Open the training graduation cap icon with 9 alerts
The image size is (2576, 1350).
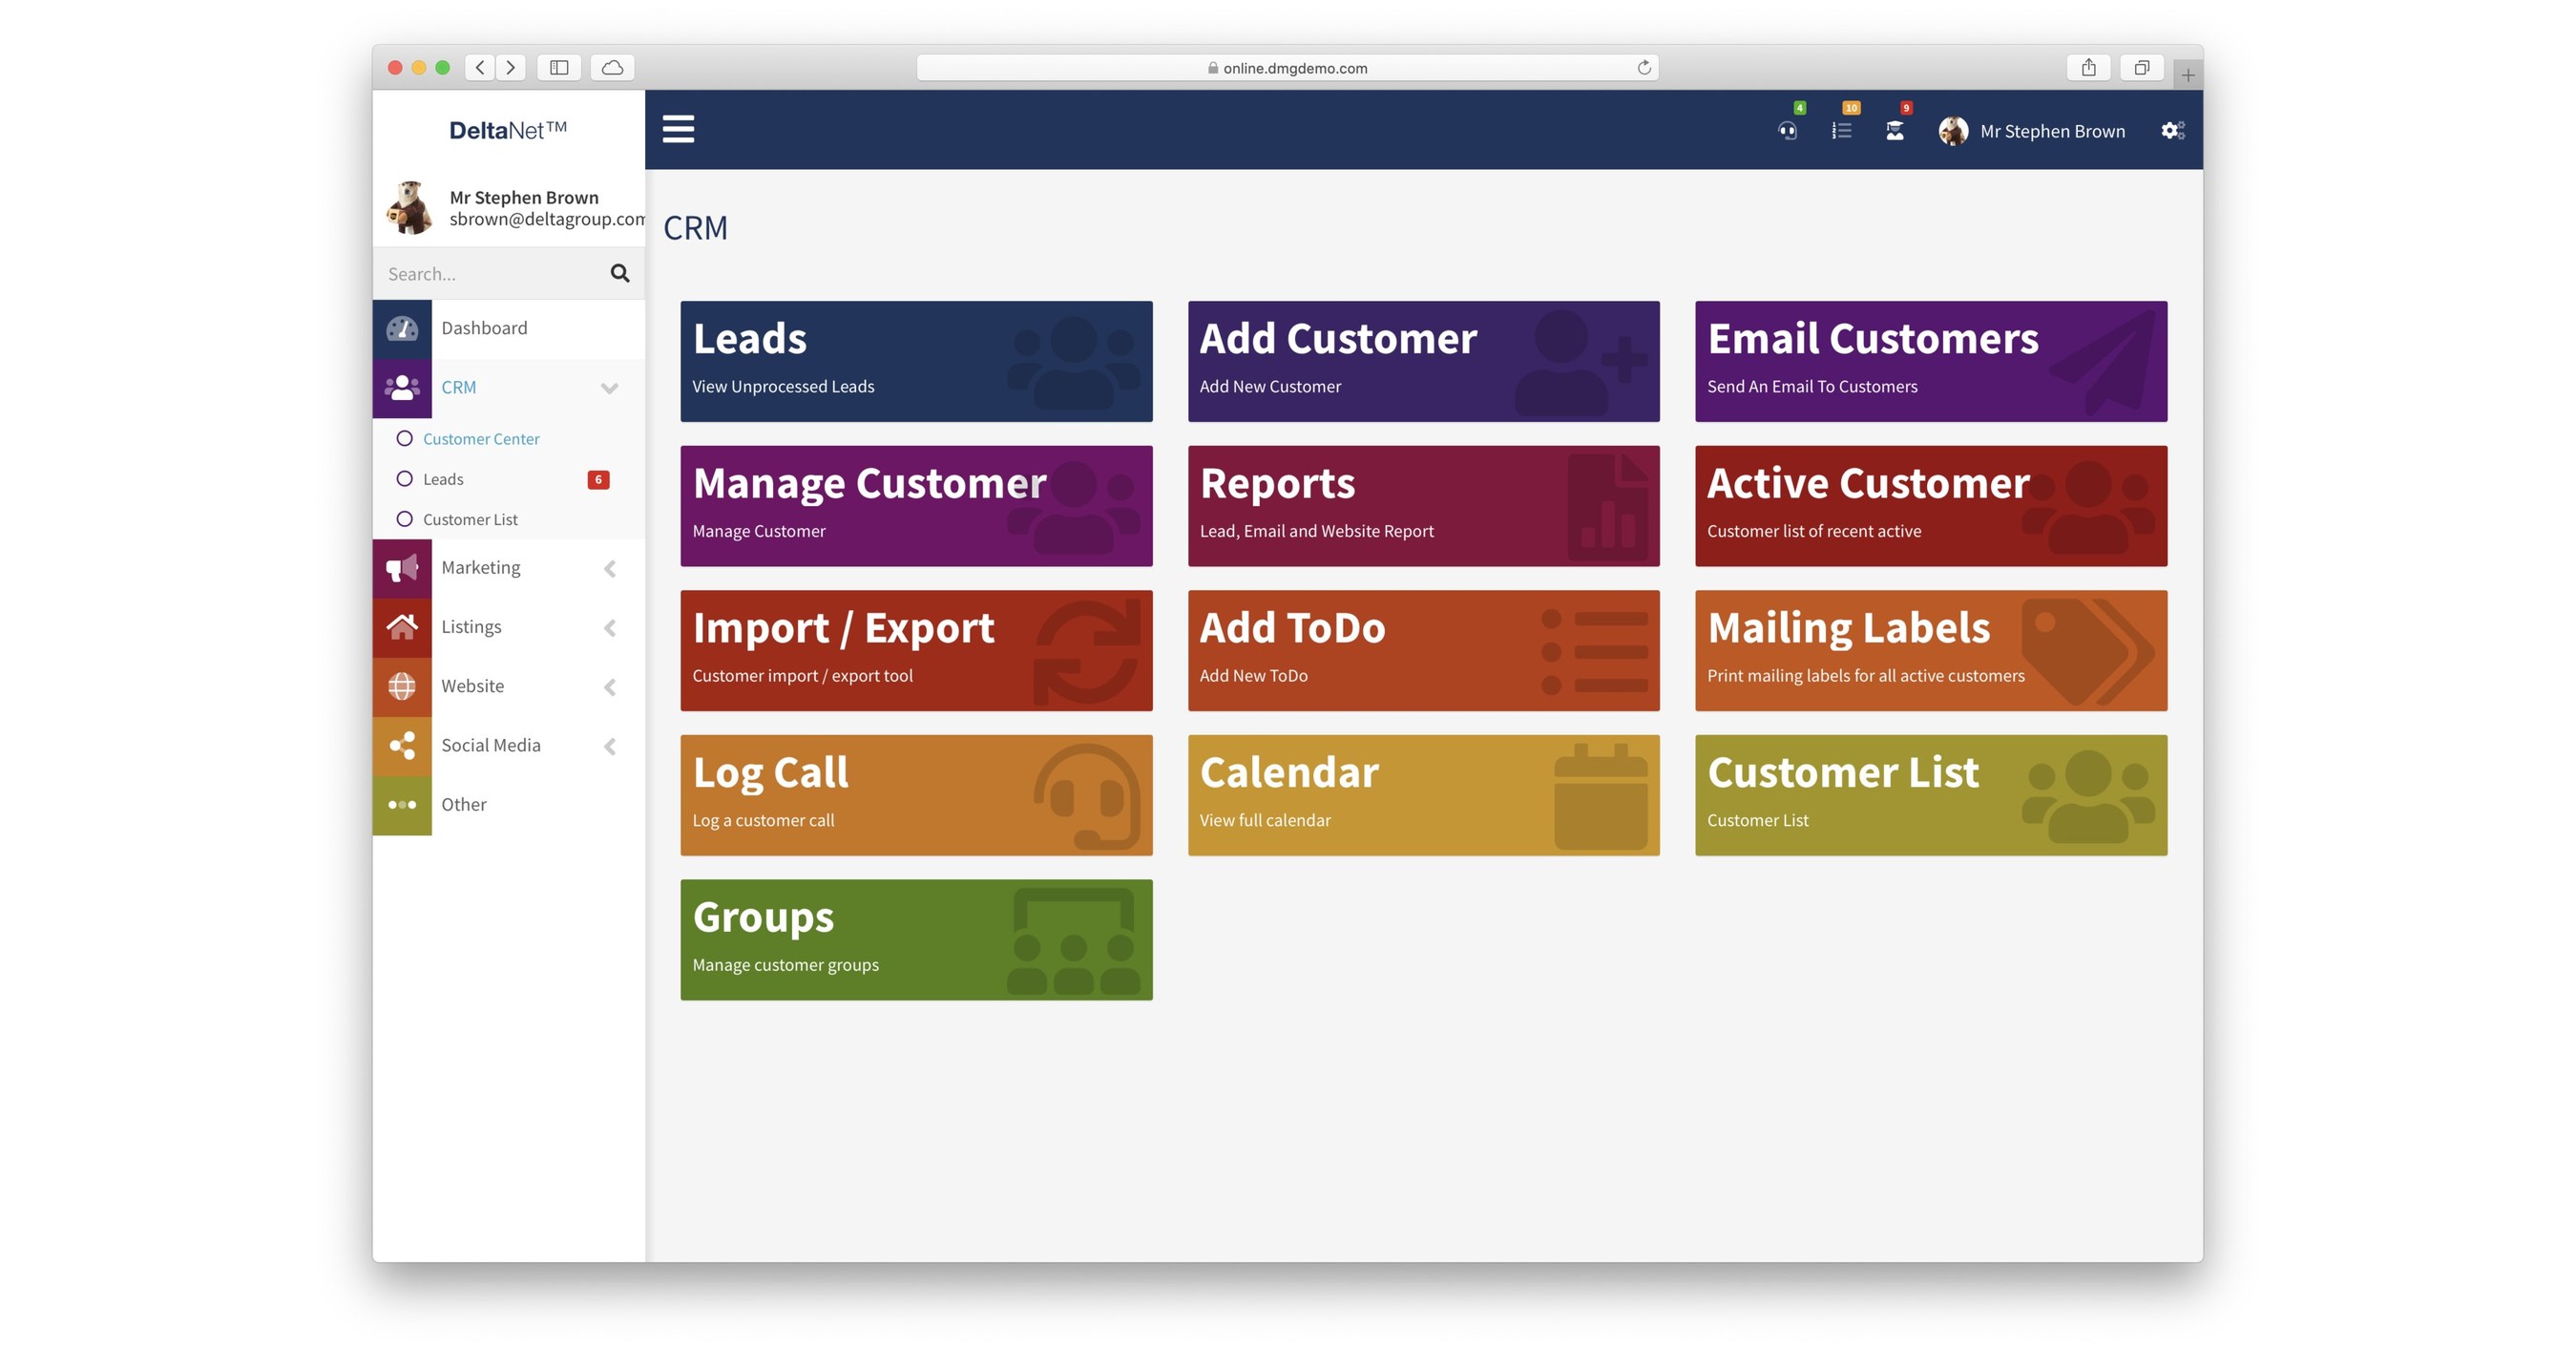point(1895,130)
